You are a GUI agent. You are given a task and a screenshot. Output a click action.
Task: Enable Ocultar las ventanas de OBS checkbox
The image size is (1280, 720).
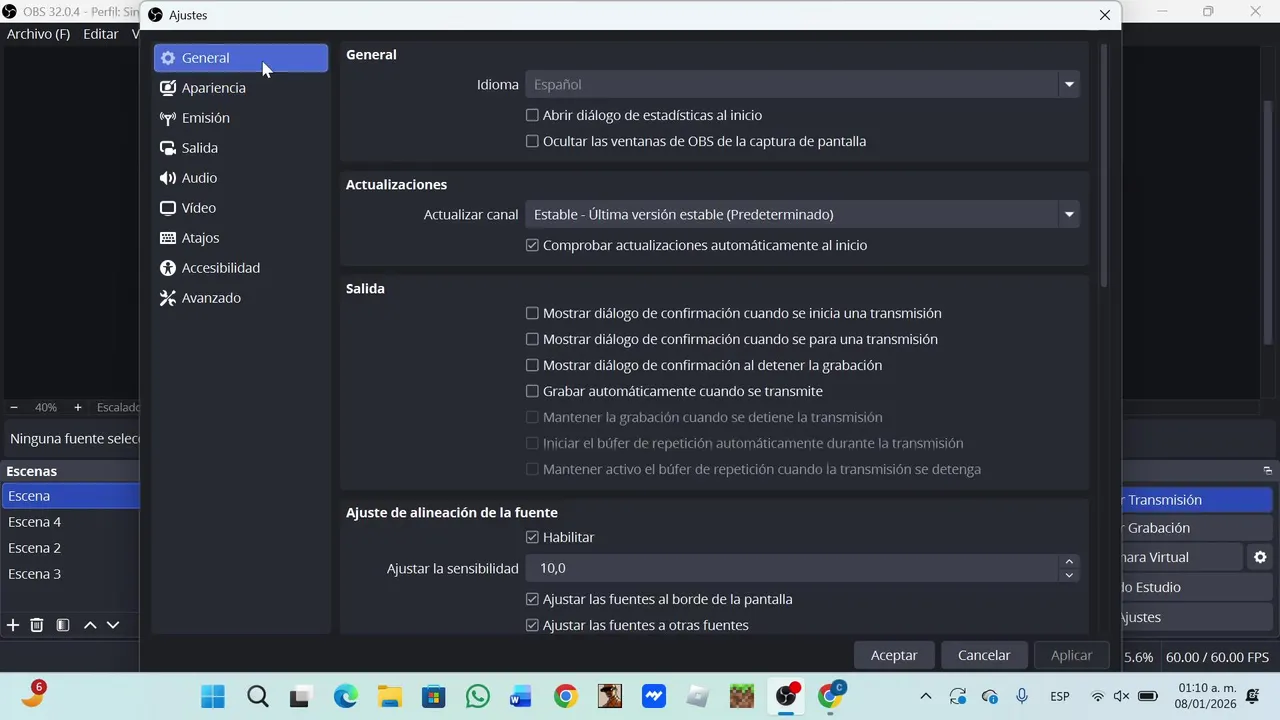pos(532,141)
